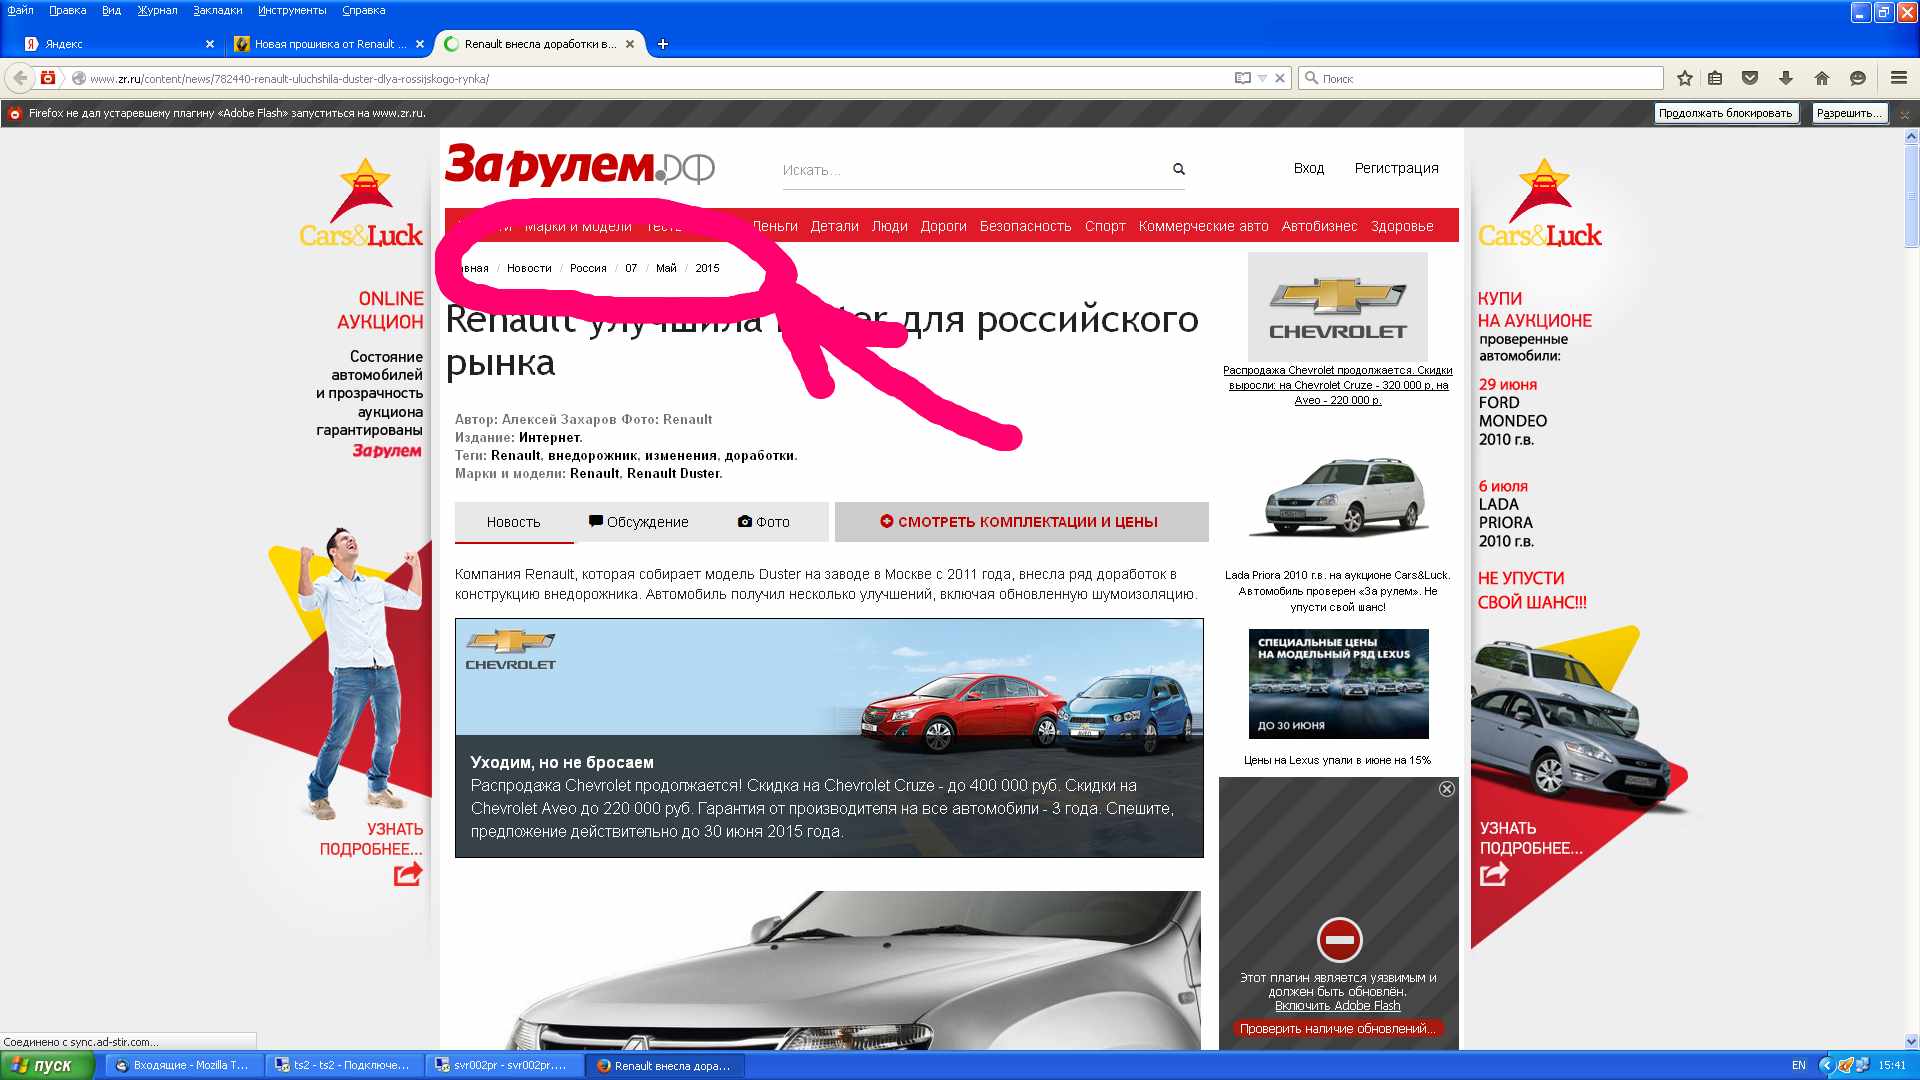Image resolution: width=1920 pixels, height=1080 pixels.
Task: Go to home page icon
Action: [1822, 78]
